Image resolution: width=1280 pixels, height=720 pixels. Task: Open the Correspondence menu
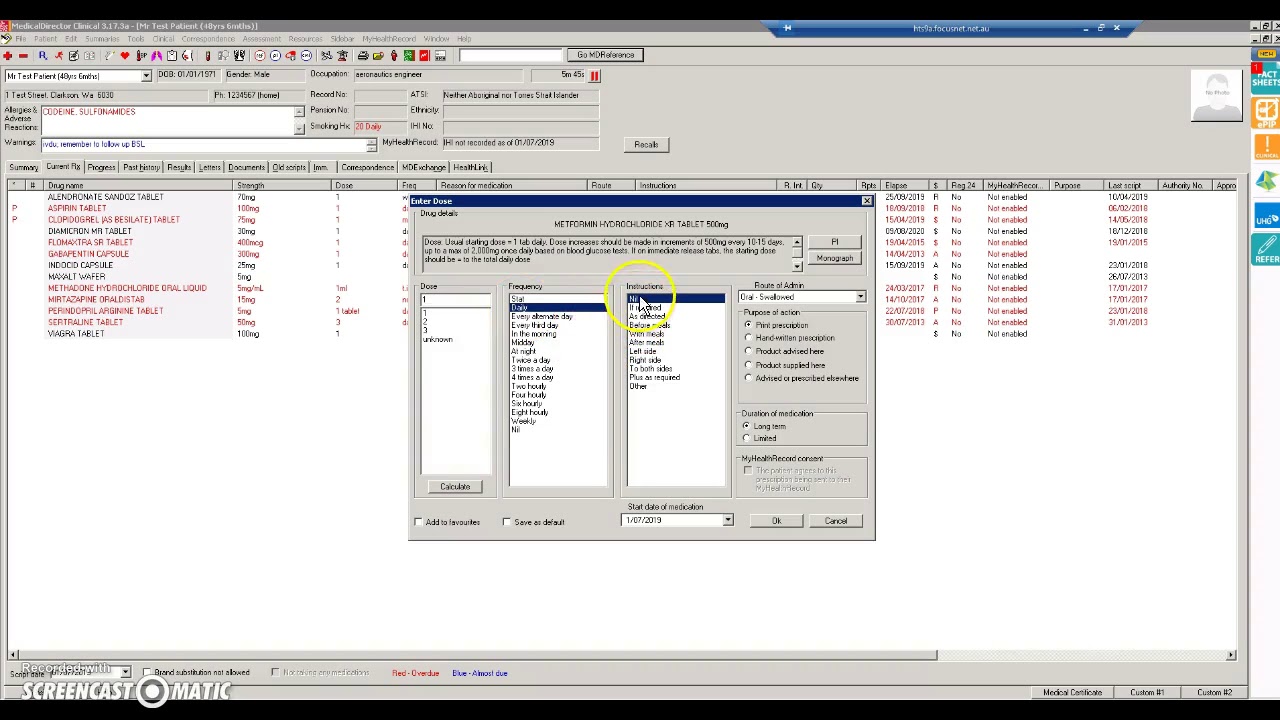click(x=208, y=39)
